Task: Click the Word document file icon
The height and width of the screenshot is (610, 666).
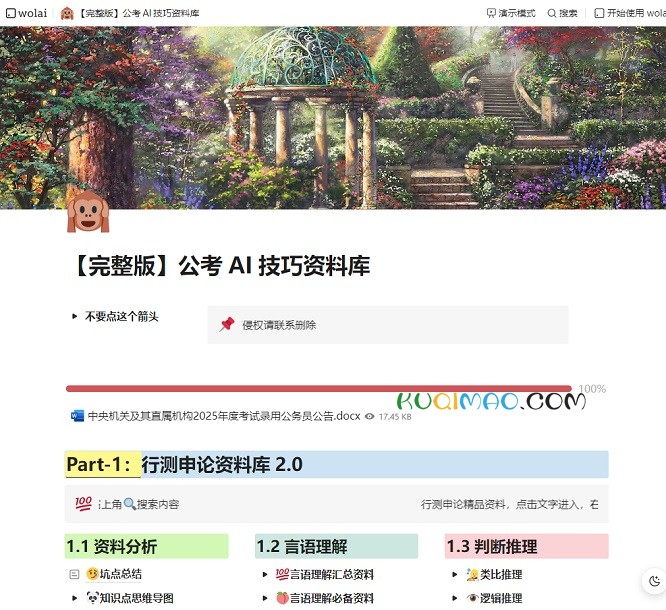Action: coord(77,416)
